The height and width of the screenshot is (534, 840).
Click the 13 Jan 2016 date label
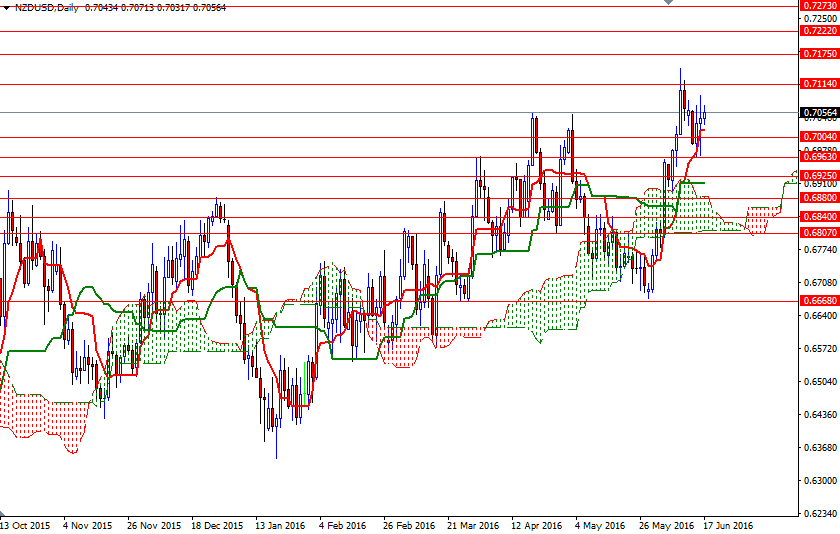280,525
